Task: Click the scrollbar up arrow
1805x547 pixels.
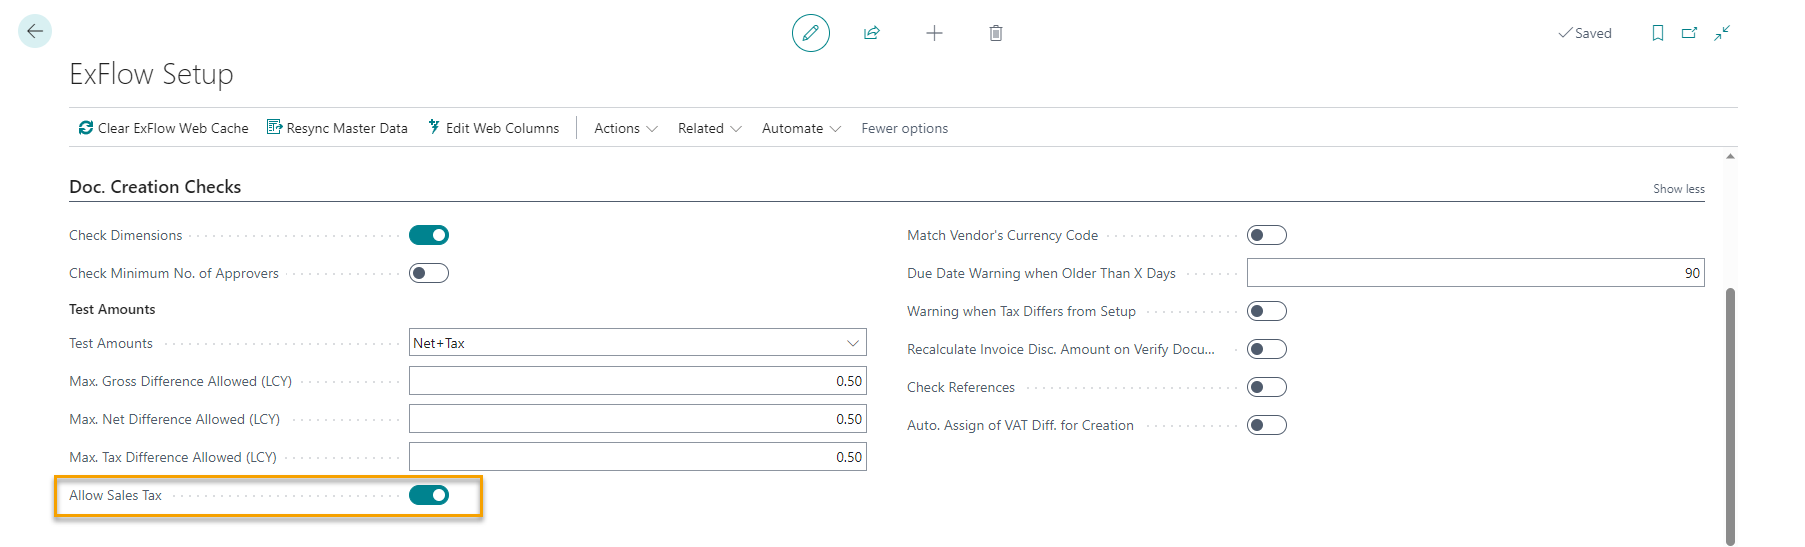Action: (1730, 156)
